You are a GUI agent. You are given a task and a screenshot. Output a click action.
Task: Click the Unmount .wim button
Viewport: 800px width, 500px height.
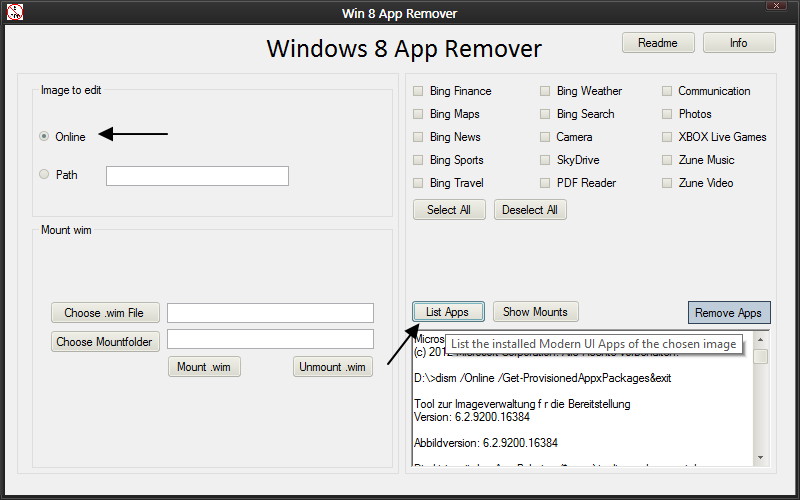(333, 367)
